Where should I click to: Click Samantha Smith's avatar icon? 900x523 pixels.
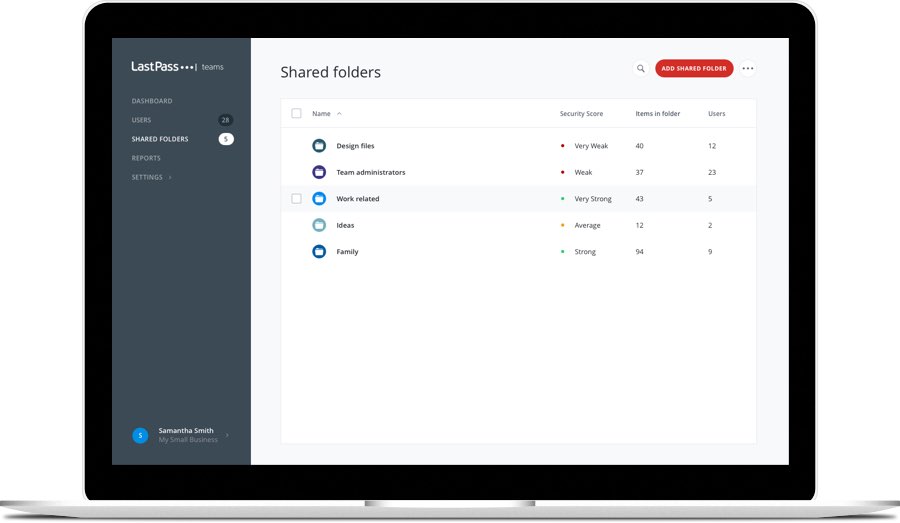pos(140,435)
